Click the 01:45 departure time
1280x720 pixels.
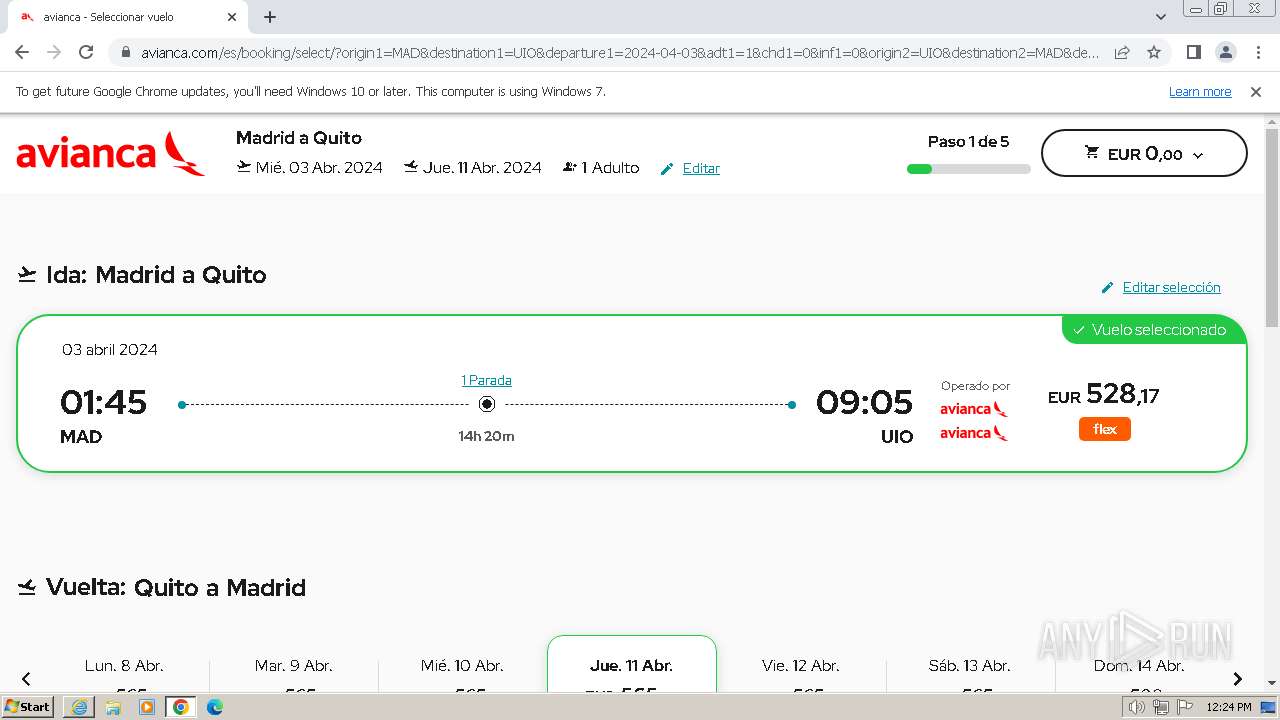pyautogui.click(x=104, y=403)
